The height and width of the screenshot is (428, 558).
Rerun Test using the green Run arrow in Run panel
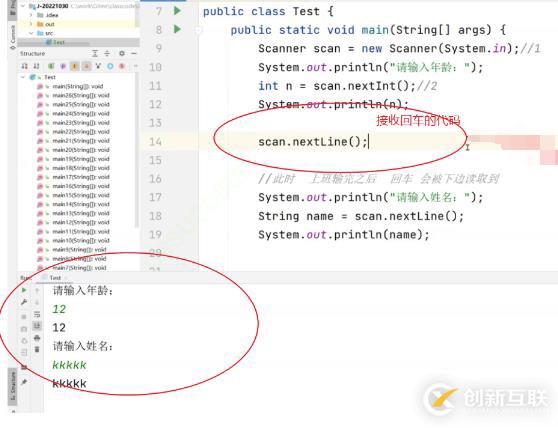coord(24,290)
